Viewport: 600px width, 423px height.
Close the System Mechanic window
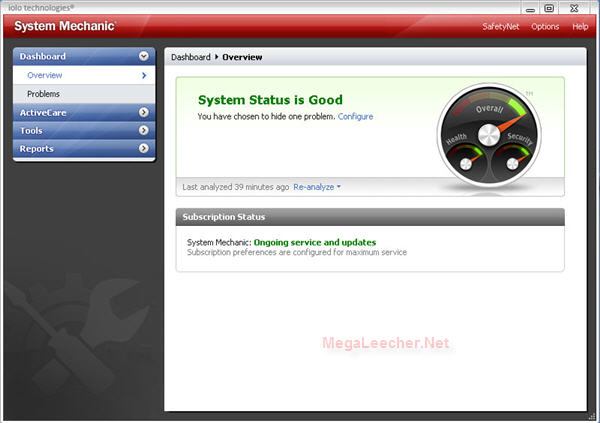(574, 8)
